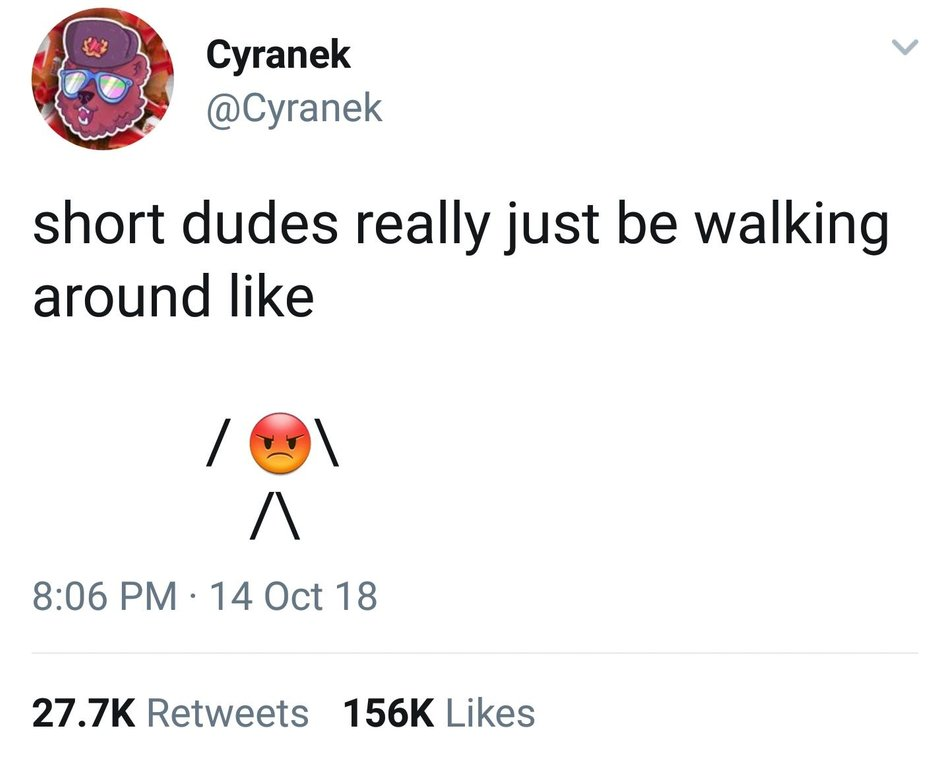This screenshot has height=767, width=933.
Task: Click the word 'Likes' label
Action: coord(490,713)
